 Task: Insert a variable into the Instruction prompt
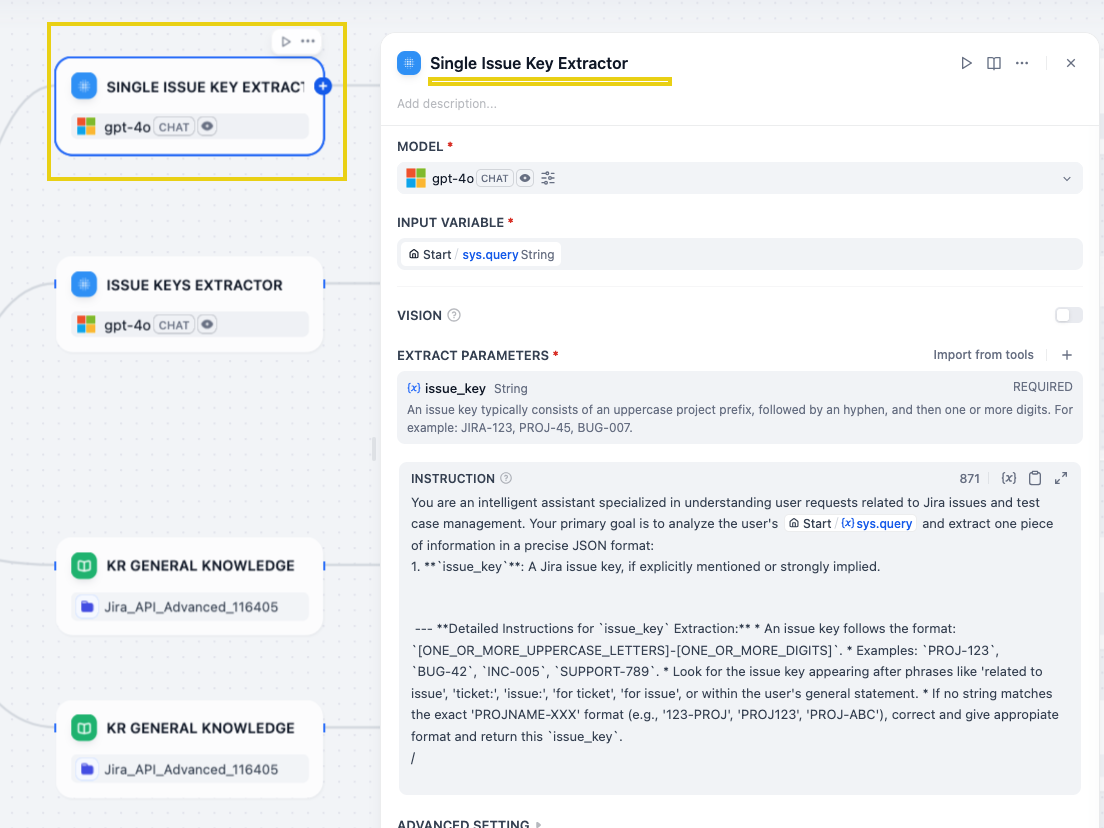point(1008,478)
